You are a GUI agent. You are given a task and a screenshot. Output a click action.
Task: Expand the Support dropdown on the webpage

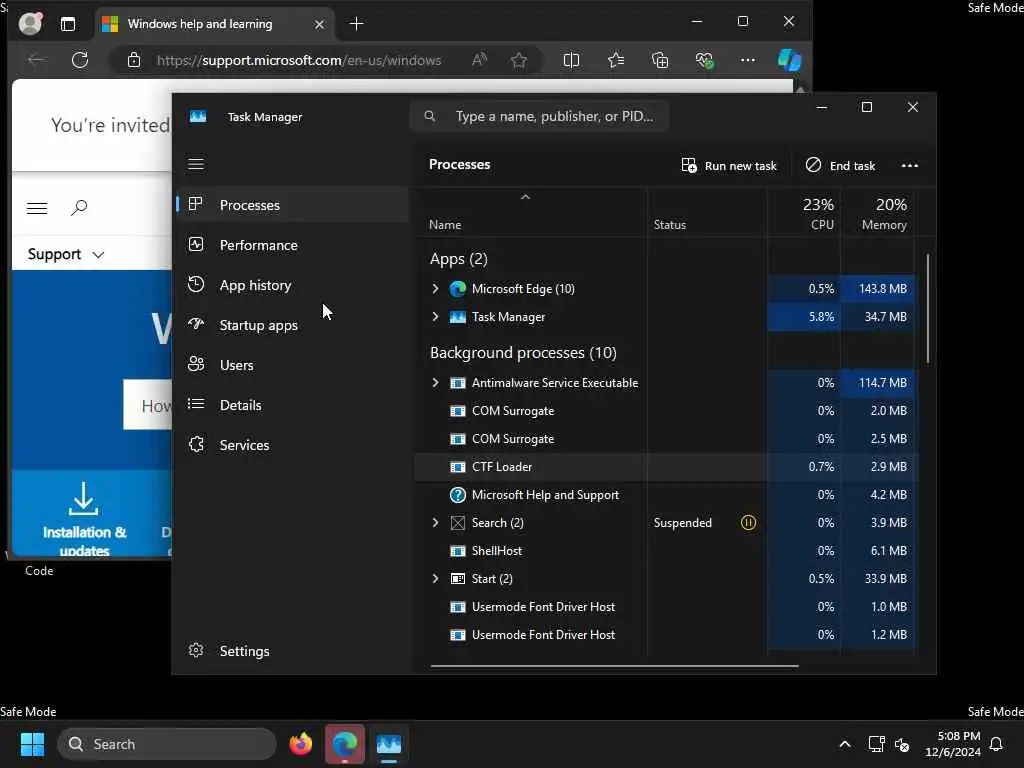coord(65,254)
